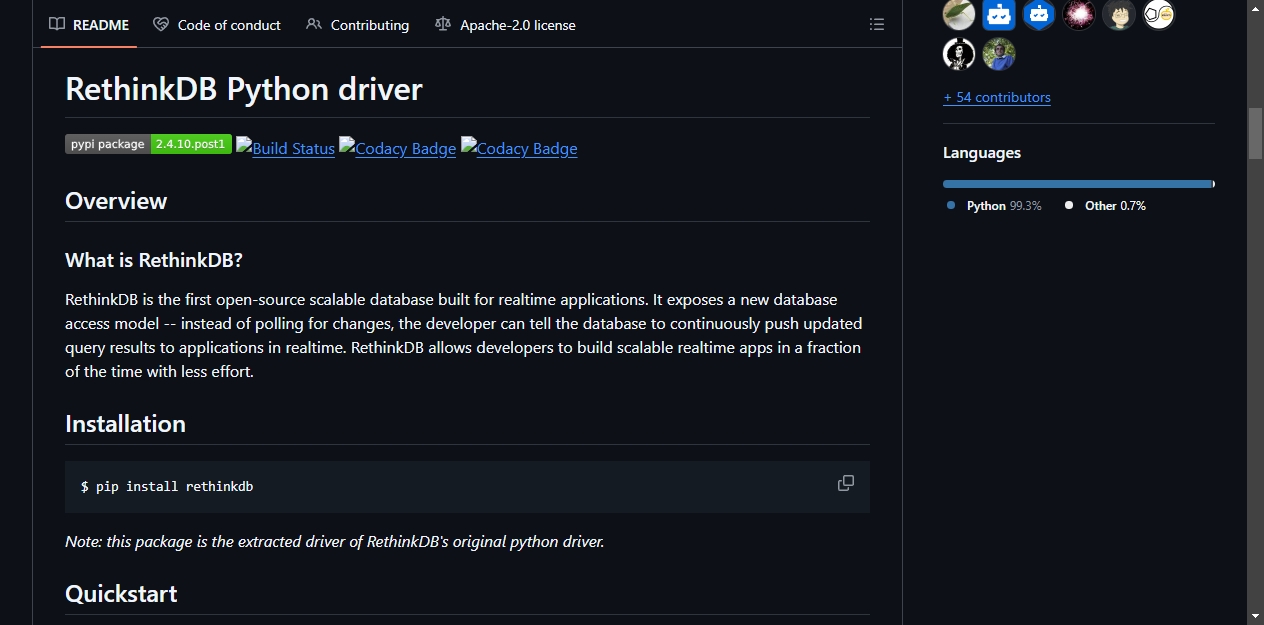1264x625 pixels.
Task: Click the vertical scrollbar thumb
Action: tap(1255, 132)
